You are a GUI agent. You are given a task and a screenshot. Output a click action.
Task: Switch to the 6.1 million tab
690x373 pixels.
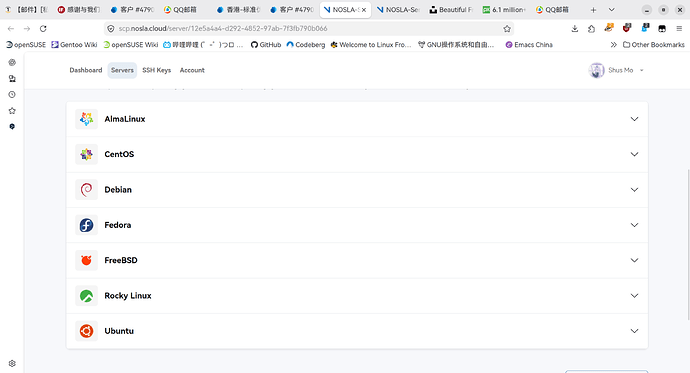[x=505, y=10]
